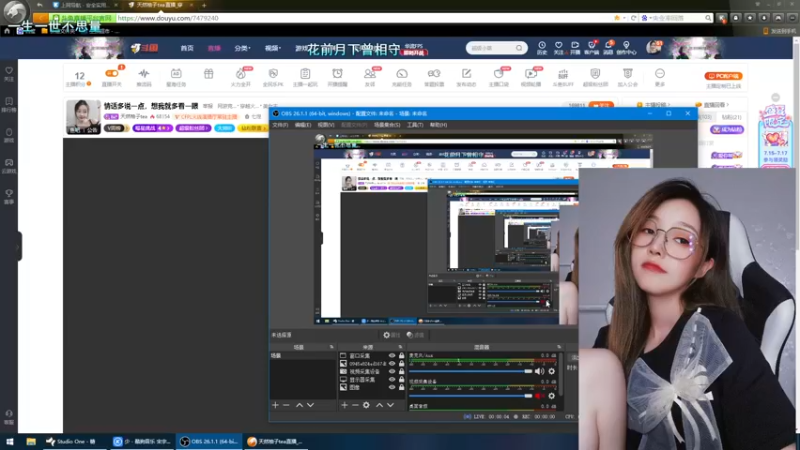
Task: Expand the 分类 dropdown in Douyu navigation
Action: click(x=242, y=48)
